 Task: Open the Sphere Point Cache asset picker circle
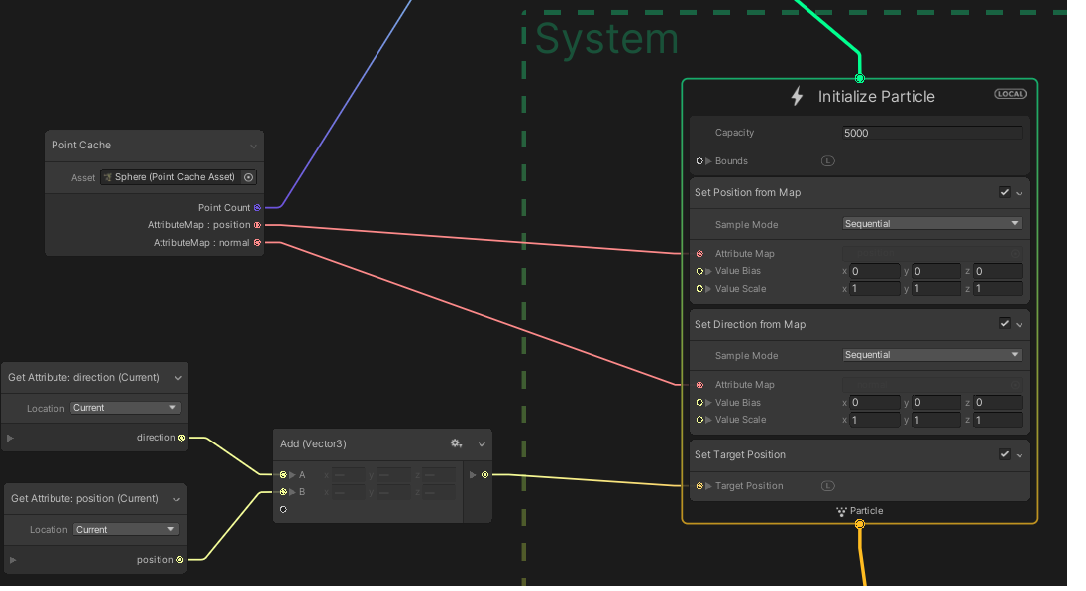249,177
